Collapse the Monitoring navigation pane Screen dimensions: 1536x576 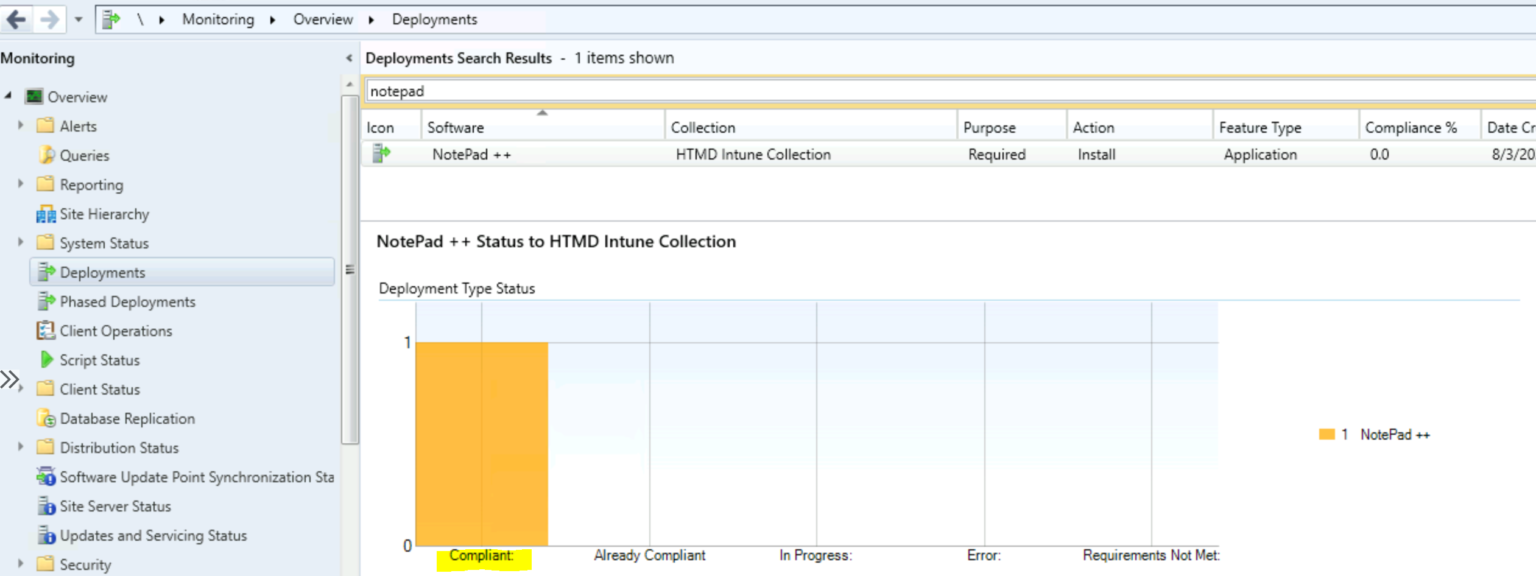tap(348, 59)
